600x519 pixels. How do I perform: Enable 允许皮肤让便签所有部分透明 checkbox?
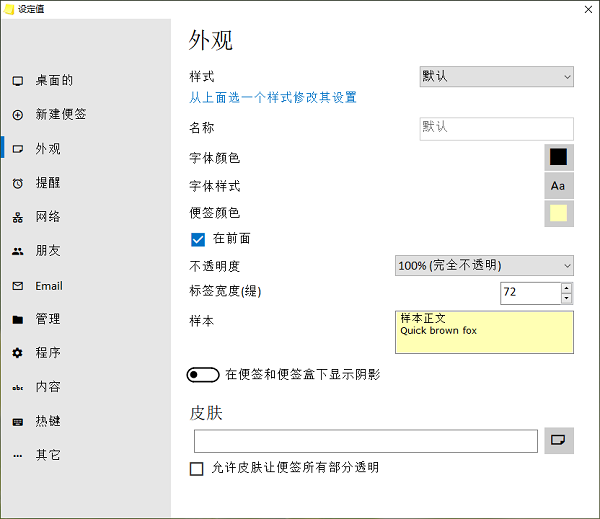click(x=197, y=468)
